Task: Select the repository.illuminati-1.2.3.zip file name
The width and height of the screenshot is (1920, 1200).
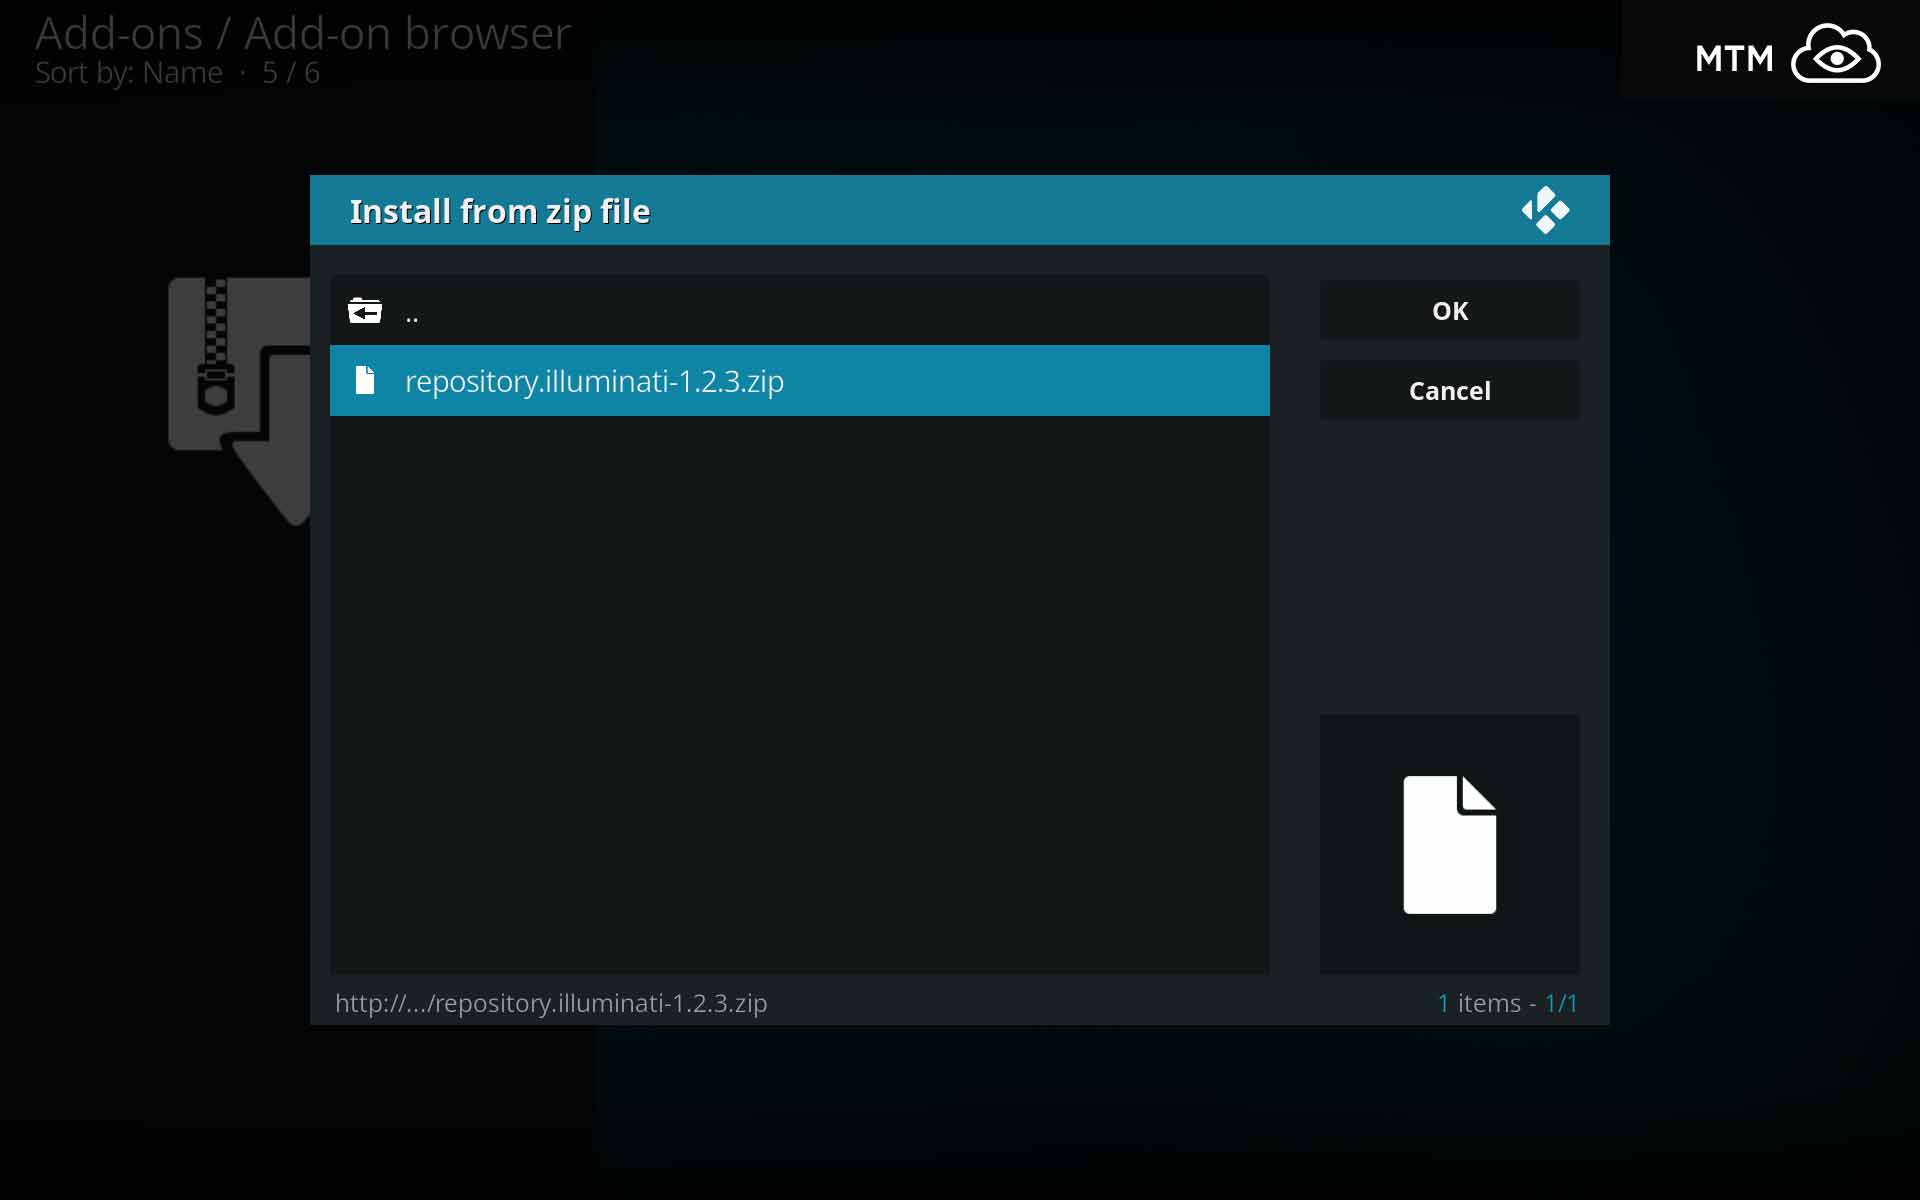Action: [x=594, y=381]
